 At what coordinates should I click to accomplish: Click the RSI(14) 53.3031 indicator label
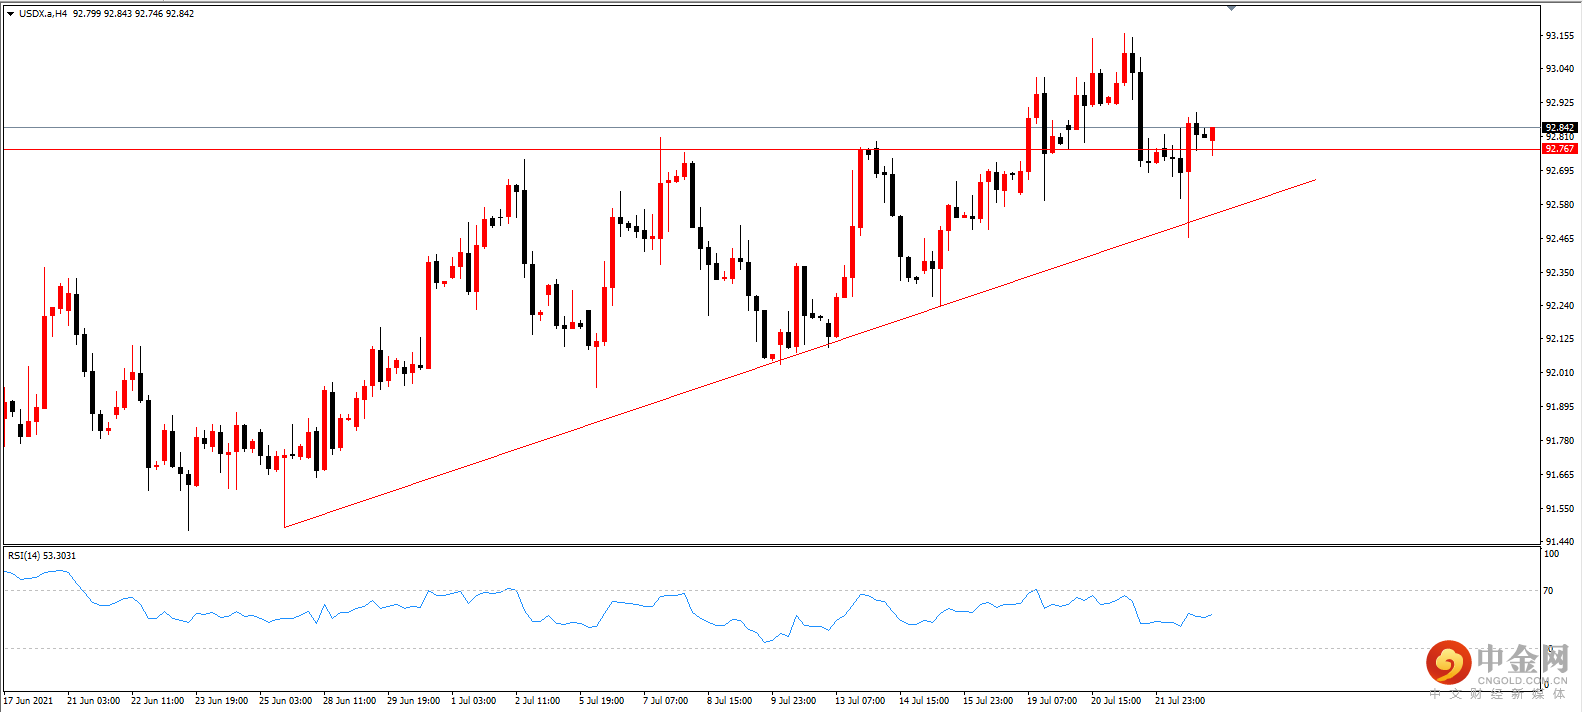(x=42, y=556)
